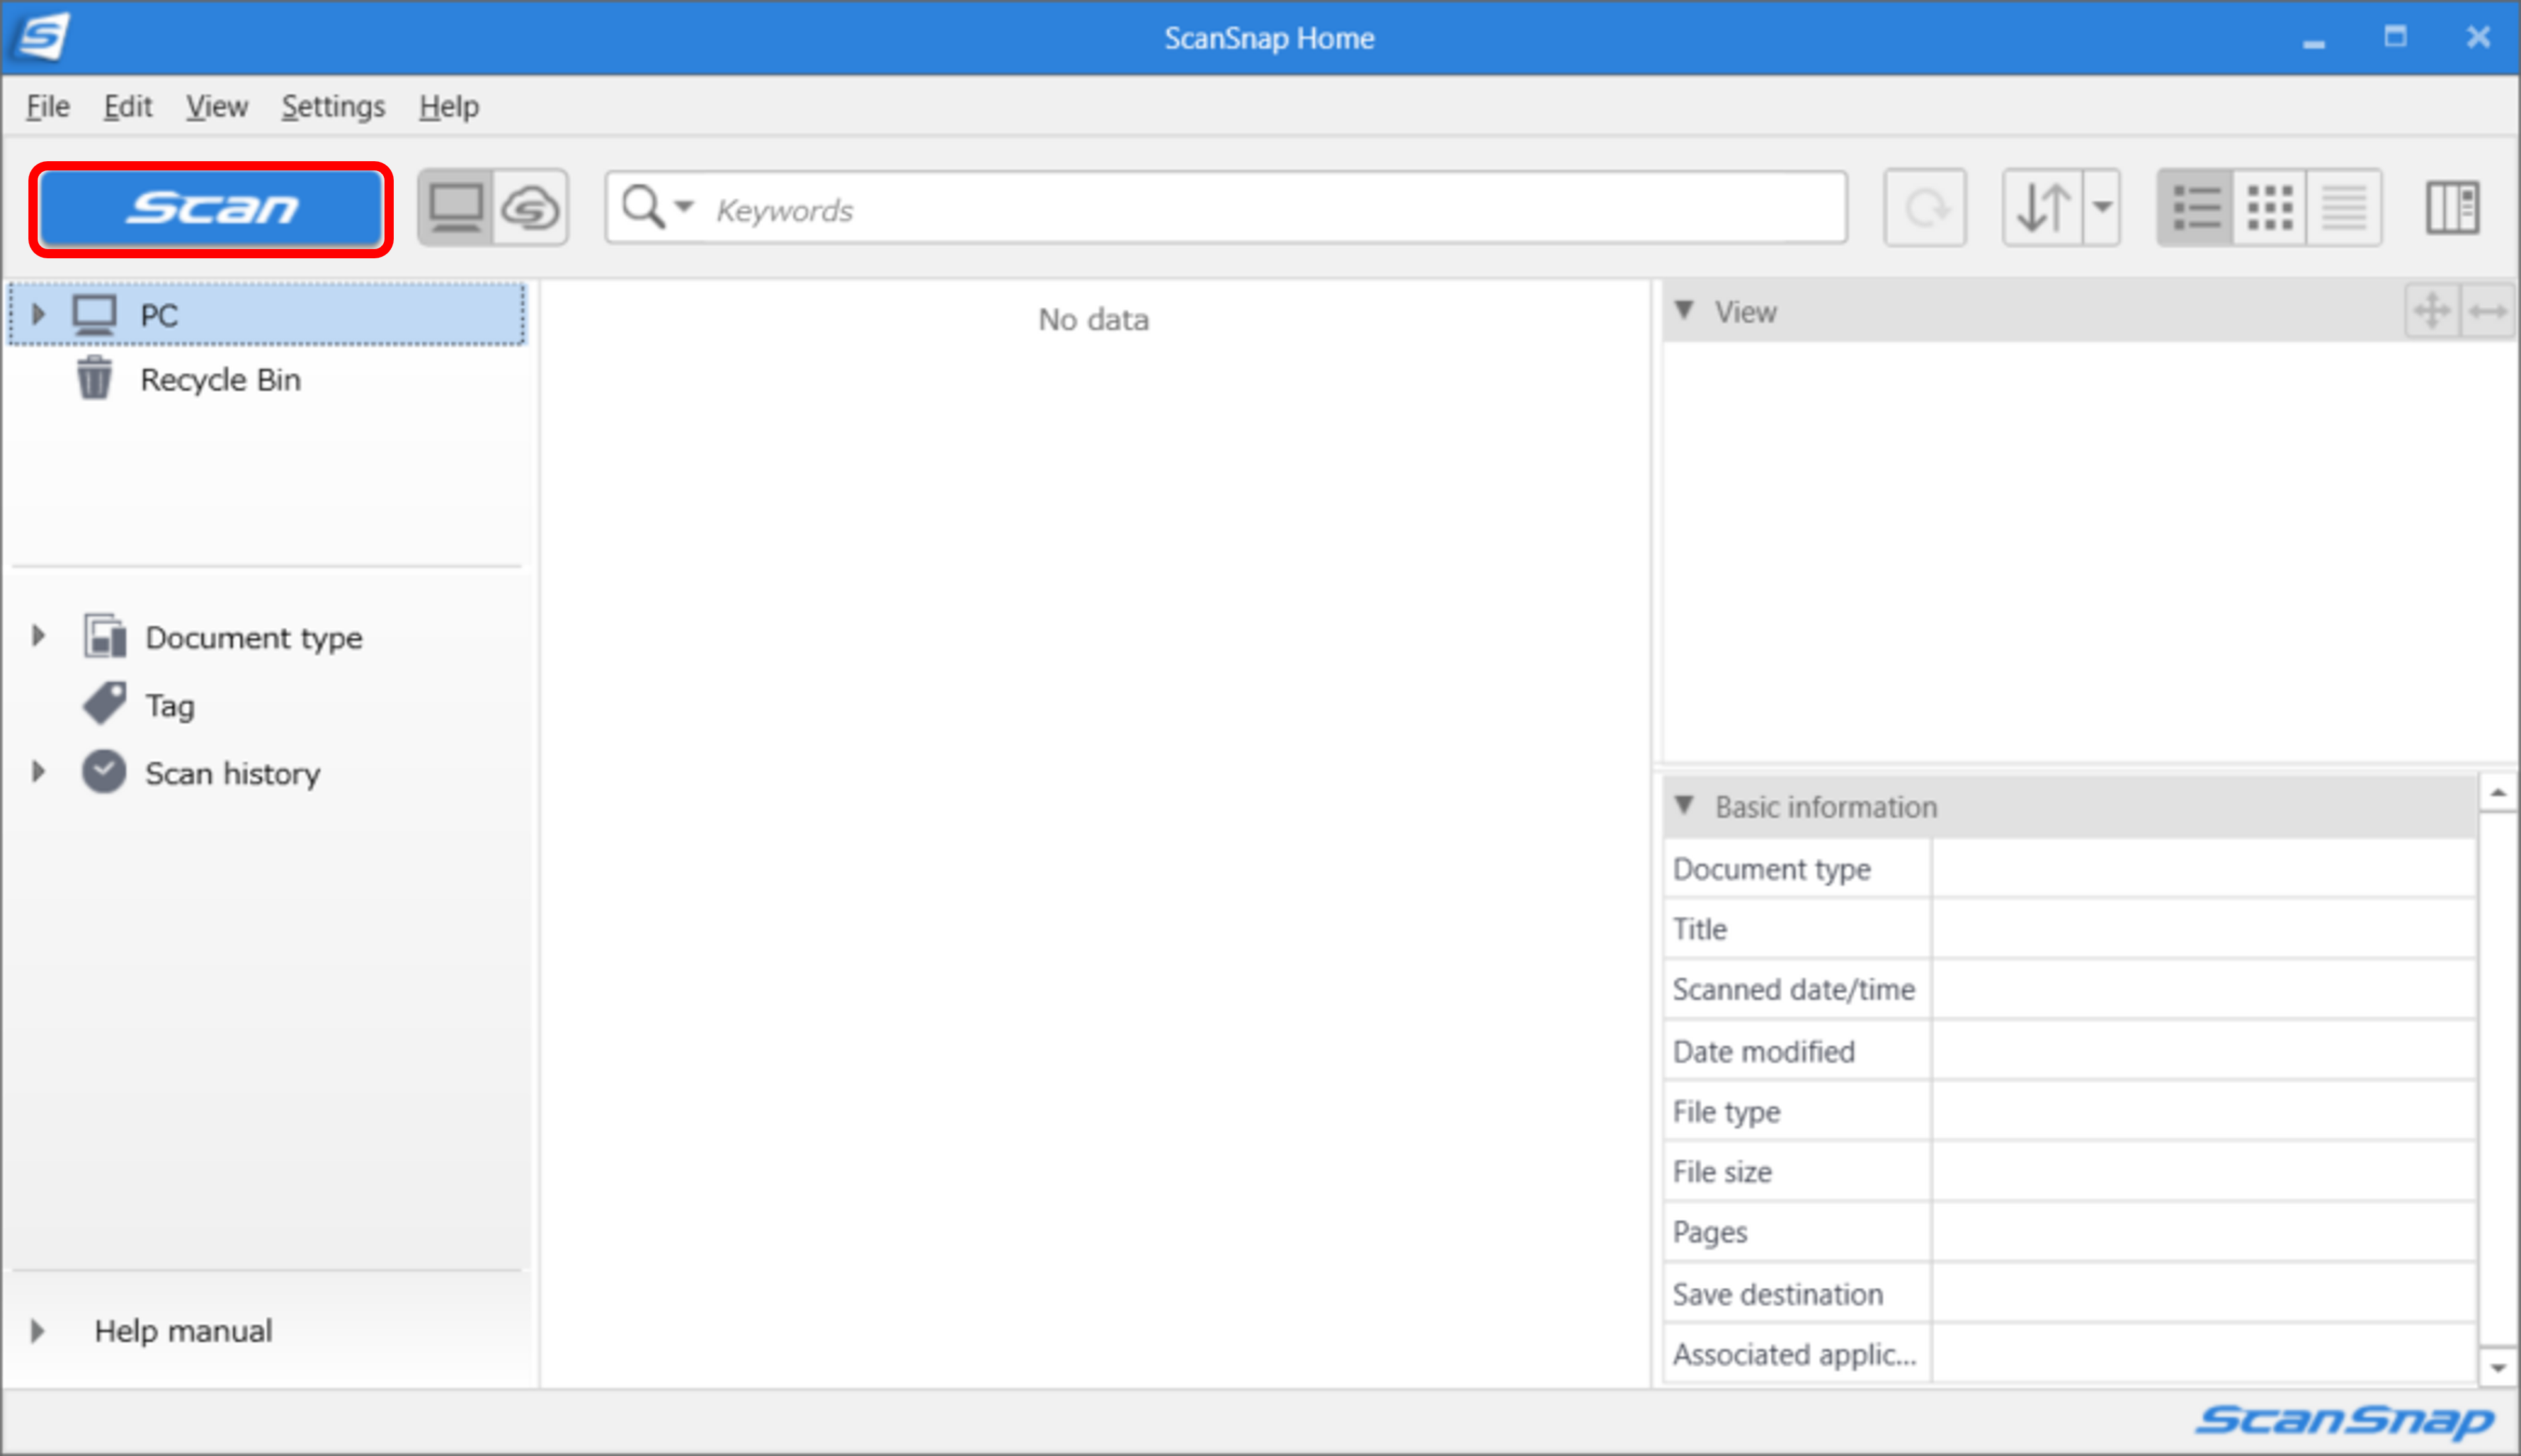Open the Recycle Bin
Screen dimensions: 2521x1456
coord(220,380)
